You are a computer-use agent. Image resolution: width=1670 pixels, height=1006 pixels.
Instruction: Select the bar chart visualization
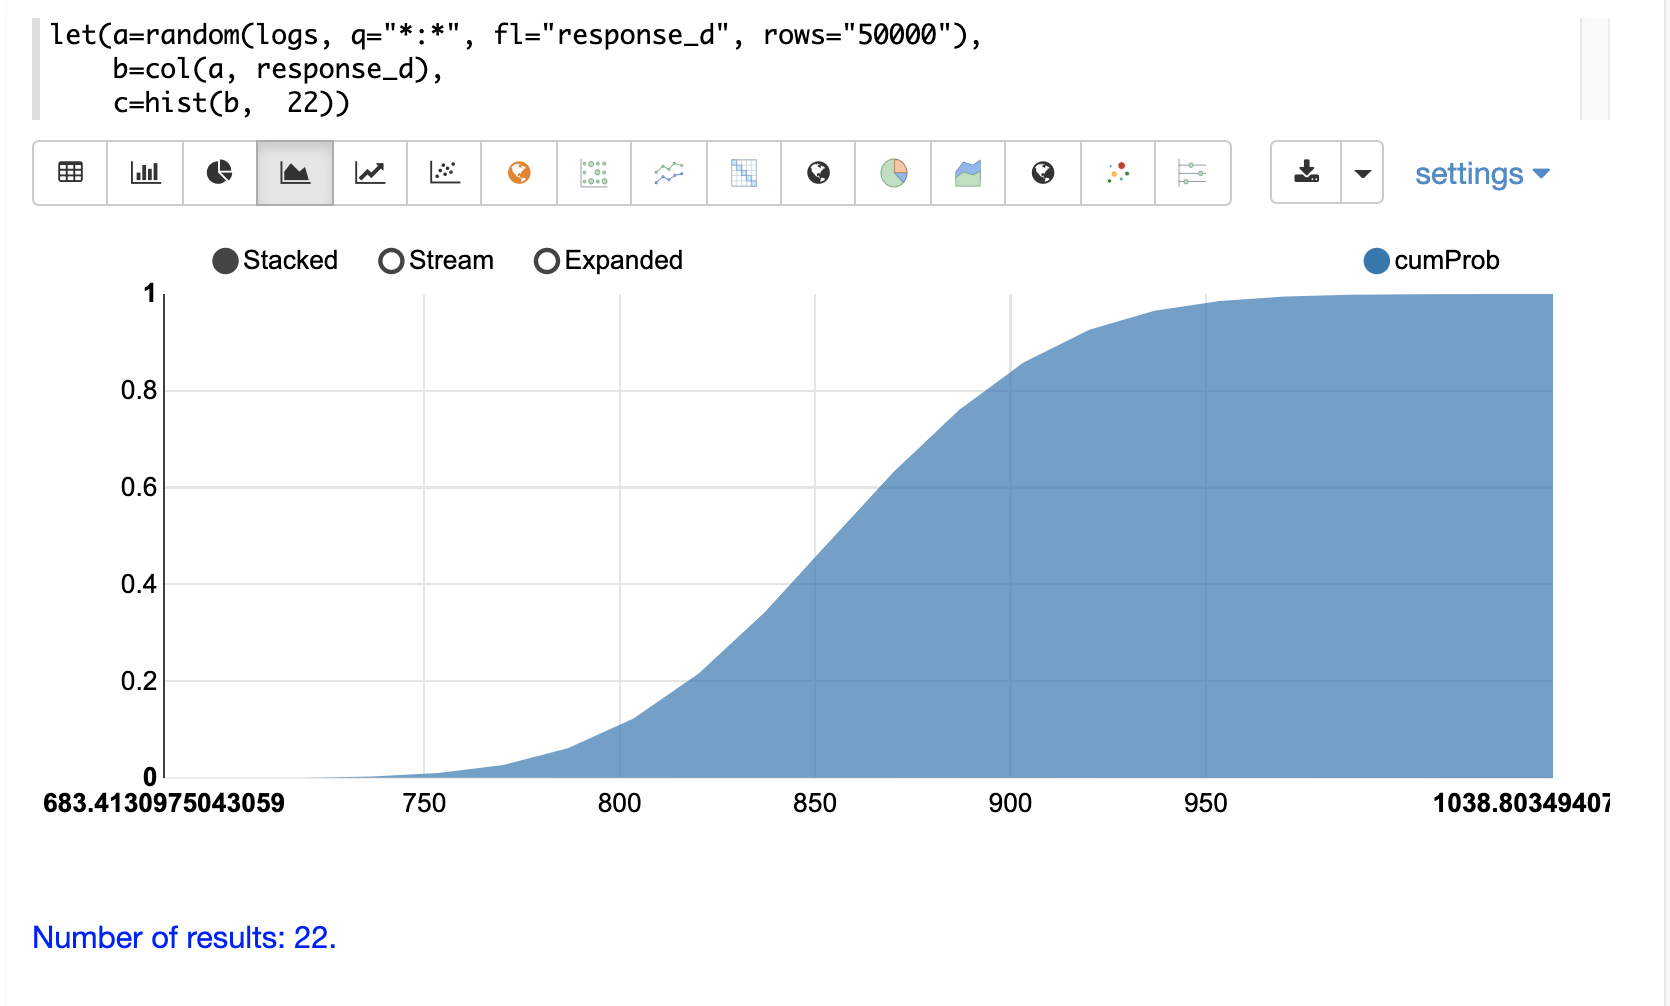[x=145, y=173]
